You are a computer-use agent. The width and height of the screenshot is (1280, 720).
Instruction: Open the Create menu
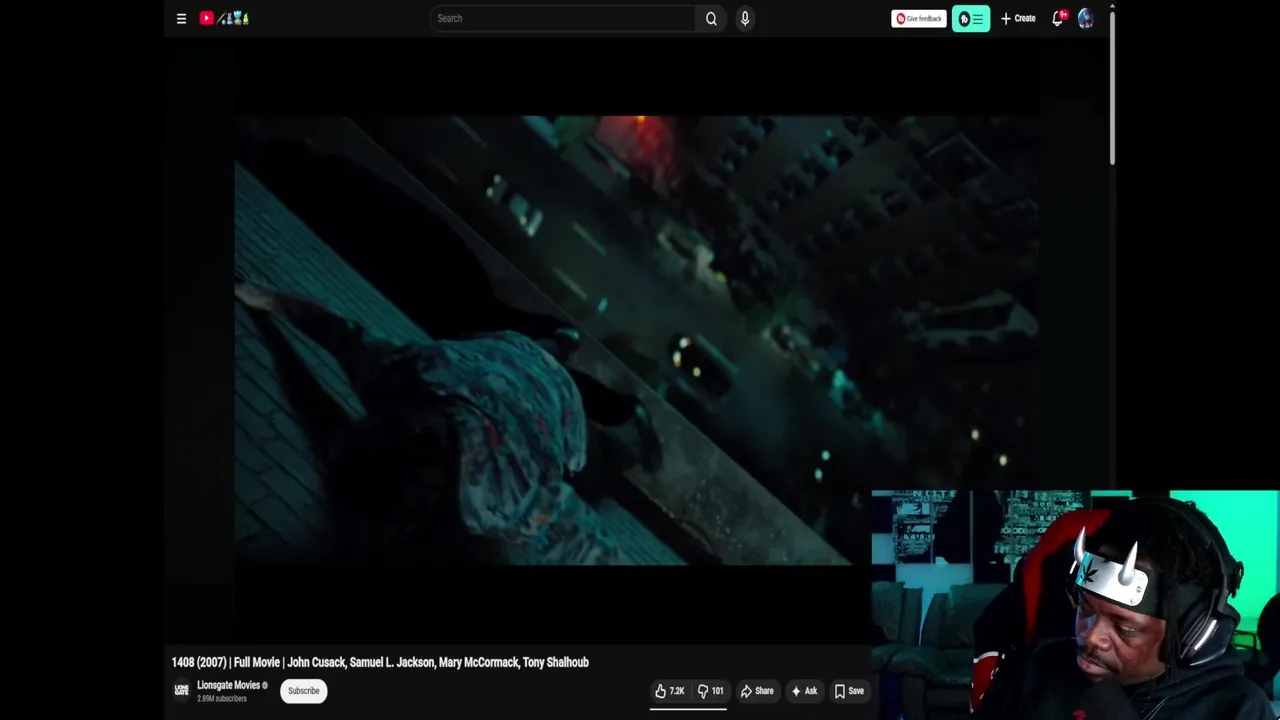pyautogui.click(x=1018, y=18)
